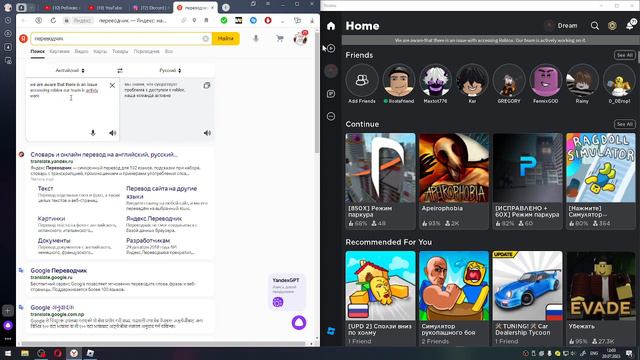640x360 pixels.
Task: Open the Документы sublink
Action: pyautogui.click(x=54, y=241)
